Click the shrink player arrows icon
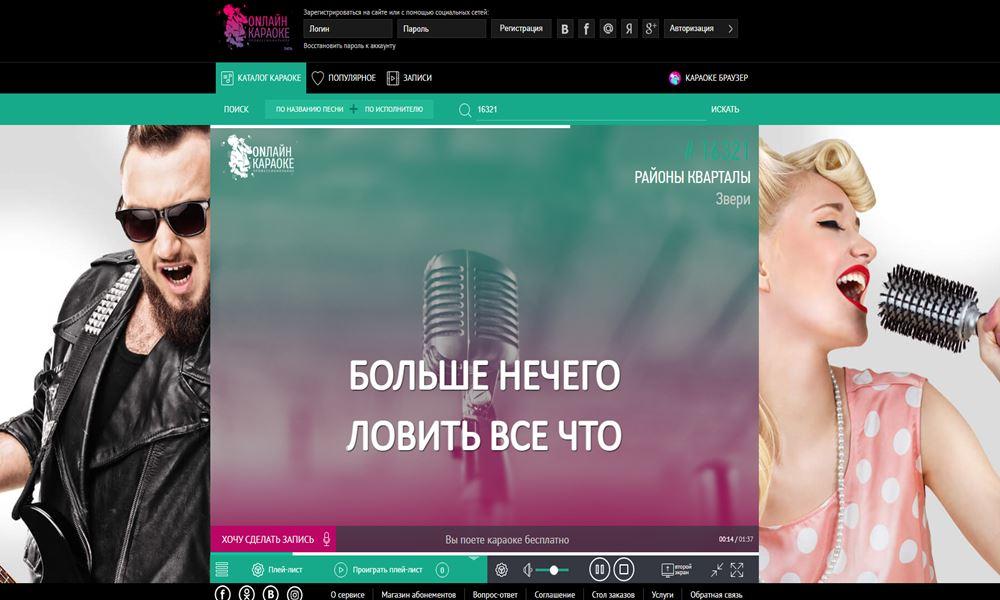 coord(716,570)
